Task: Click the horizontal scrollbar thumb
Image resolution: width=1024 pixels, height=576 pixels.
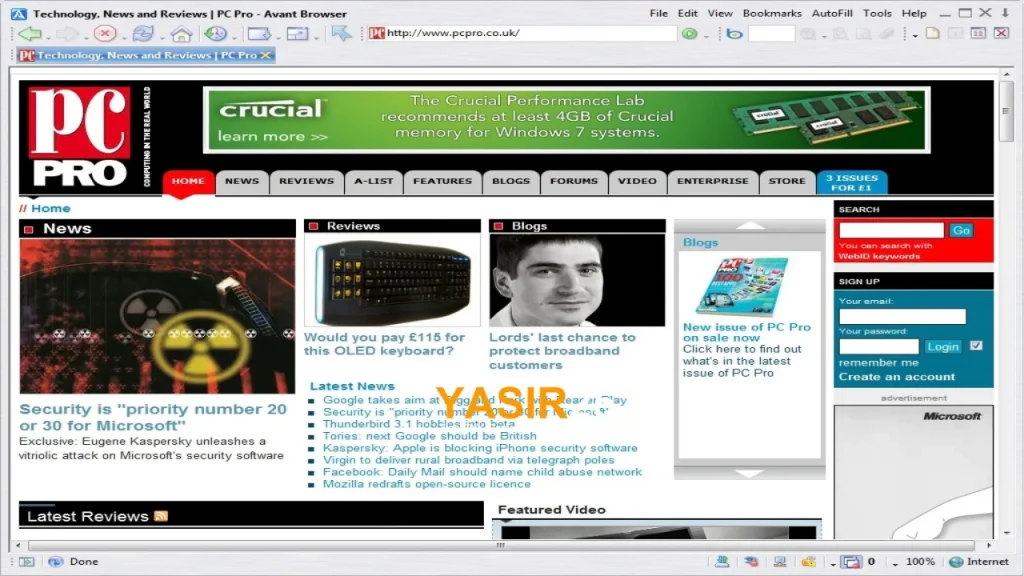Action: point(501,545)
